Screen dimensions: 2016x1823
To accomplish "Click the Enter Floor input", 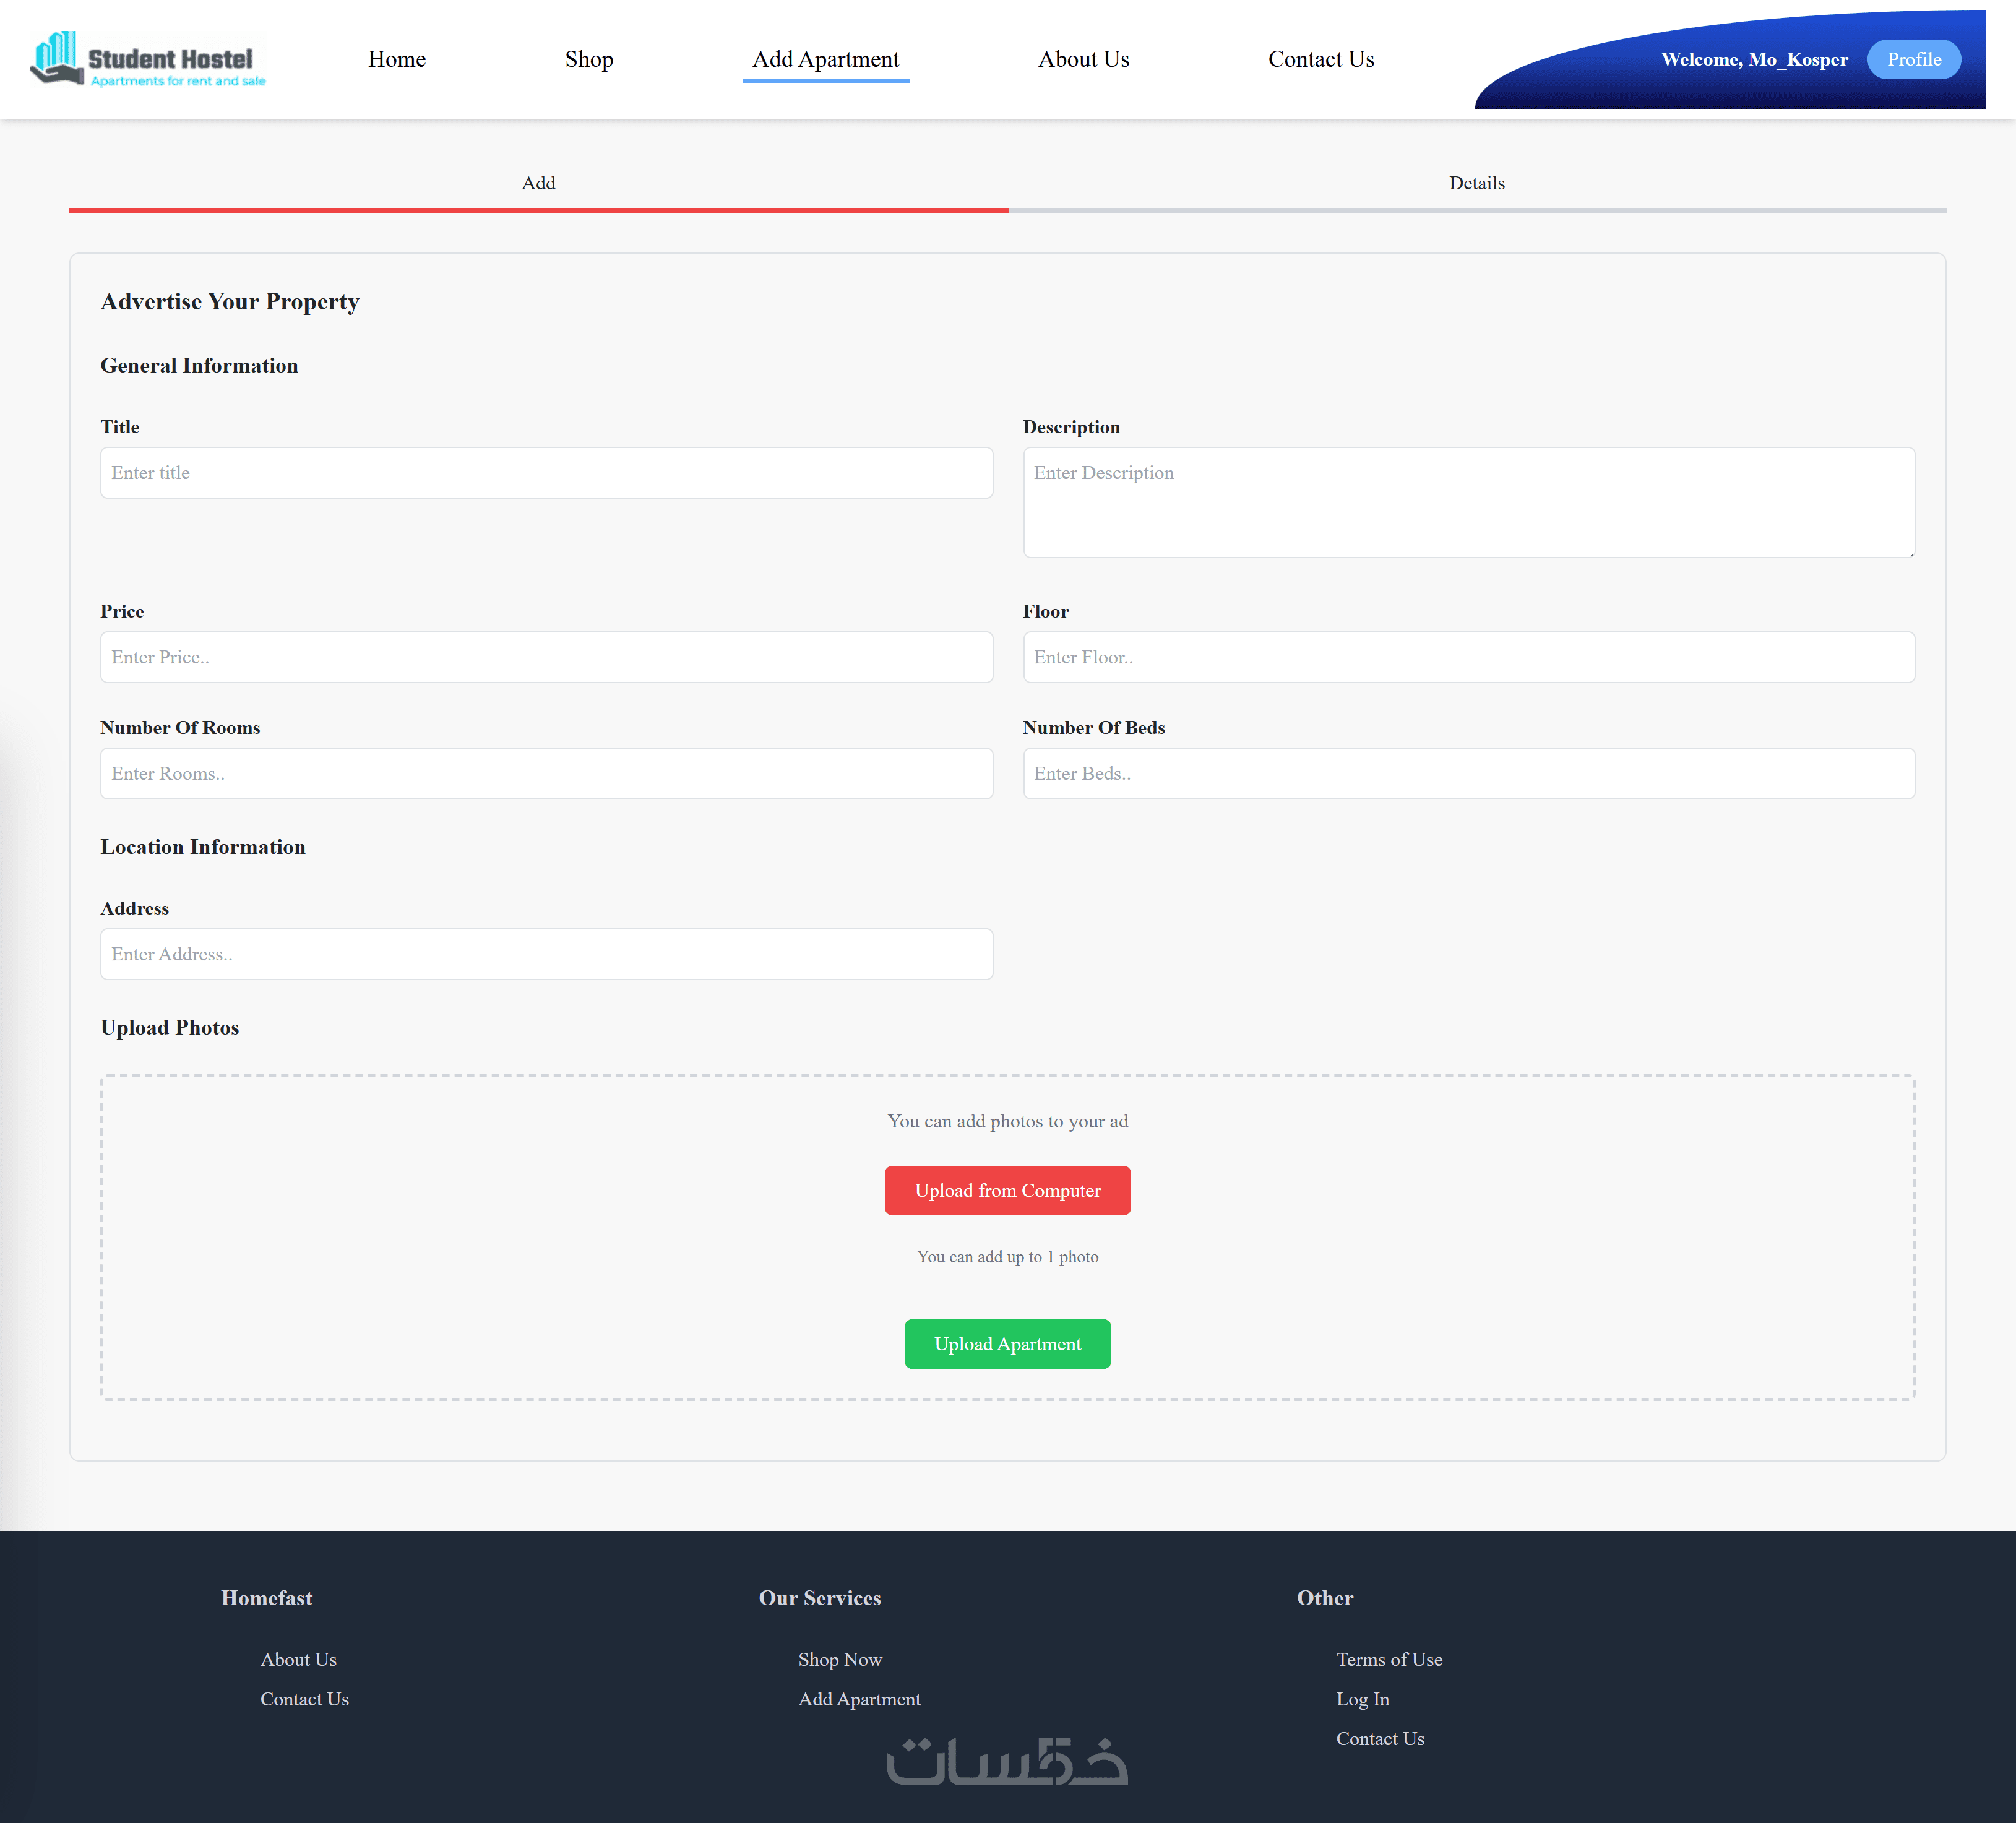I will click(1468, 657).
